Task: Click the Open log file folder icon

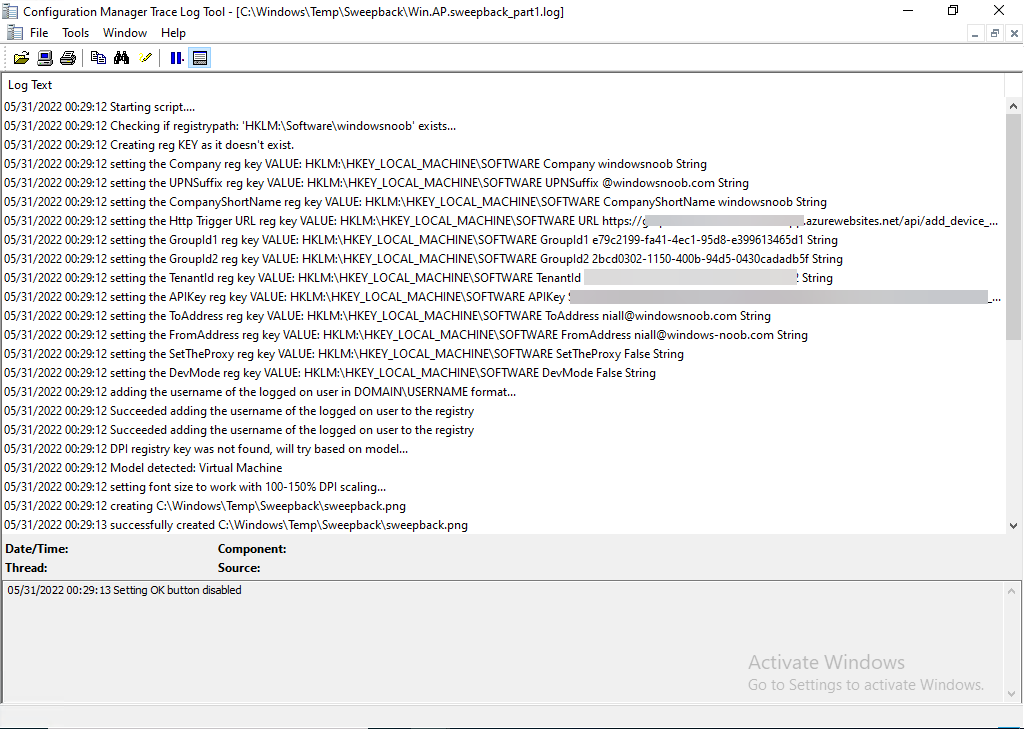Action: [x=22, y=58]
